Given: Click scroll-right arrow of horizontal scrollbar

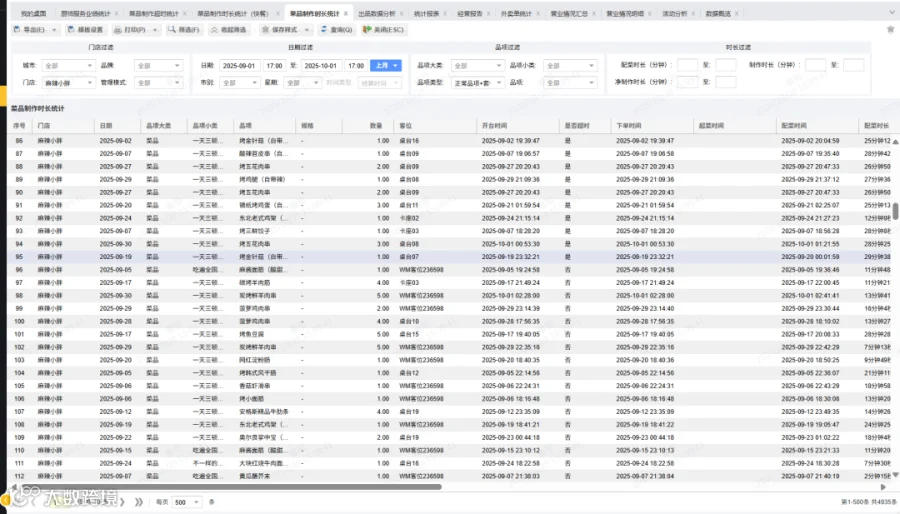Looking at the screenshot, I should pos(883,487).
